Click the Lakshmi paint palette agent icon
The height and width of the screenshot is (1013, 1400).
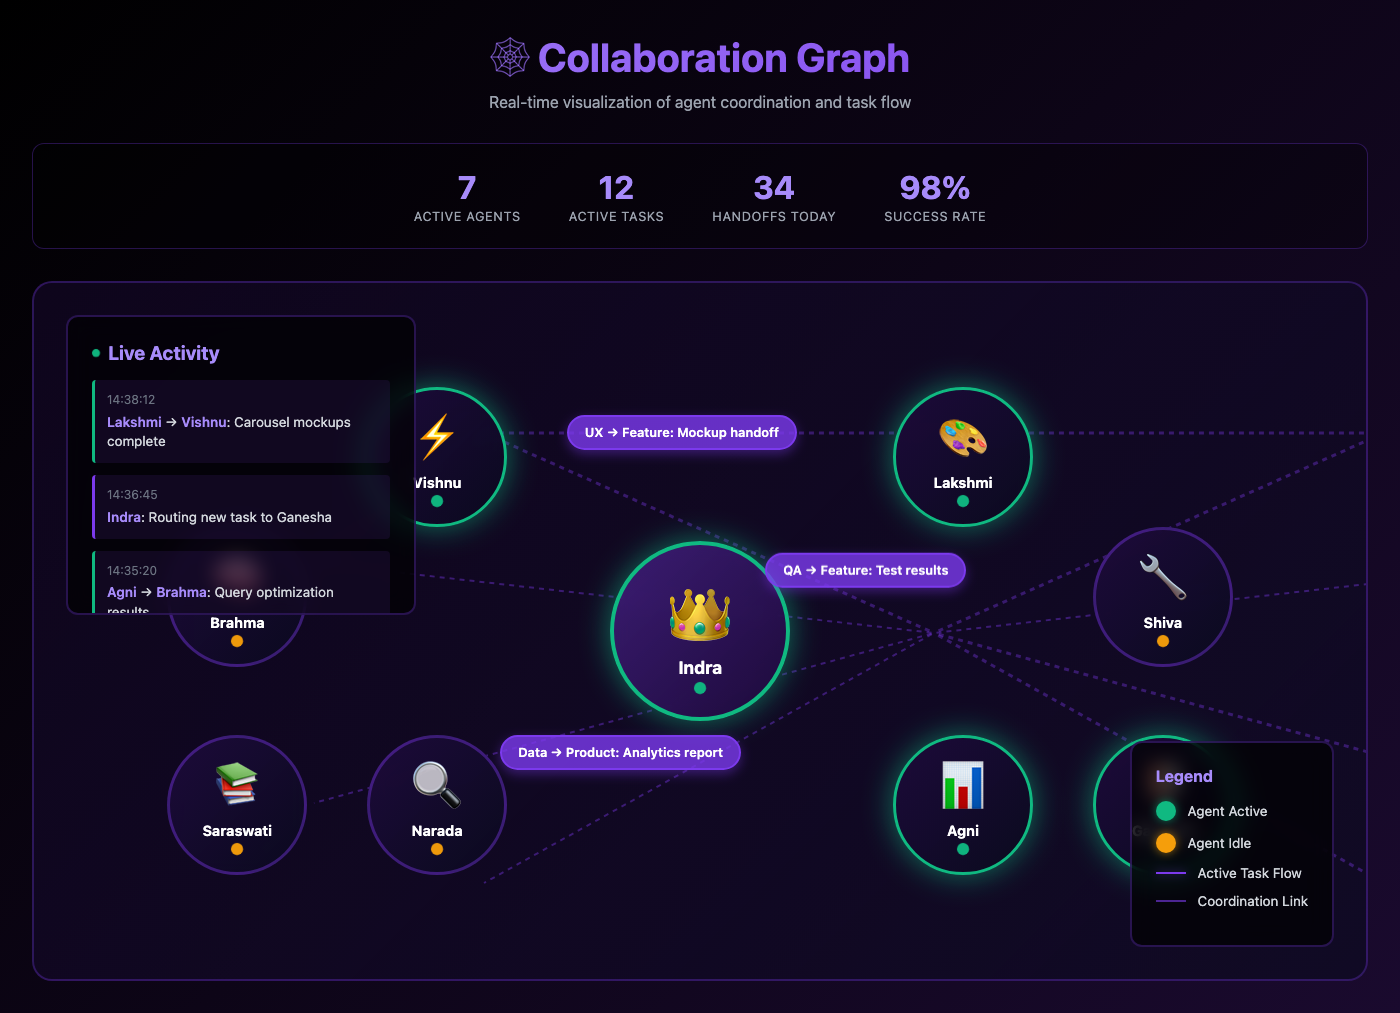coord(962,438)
